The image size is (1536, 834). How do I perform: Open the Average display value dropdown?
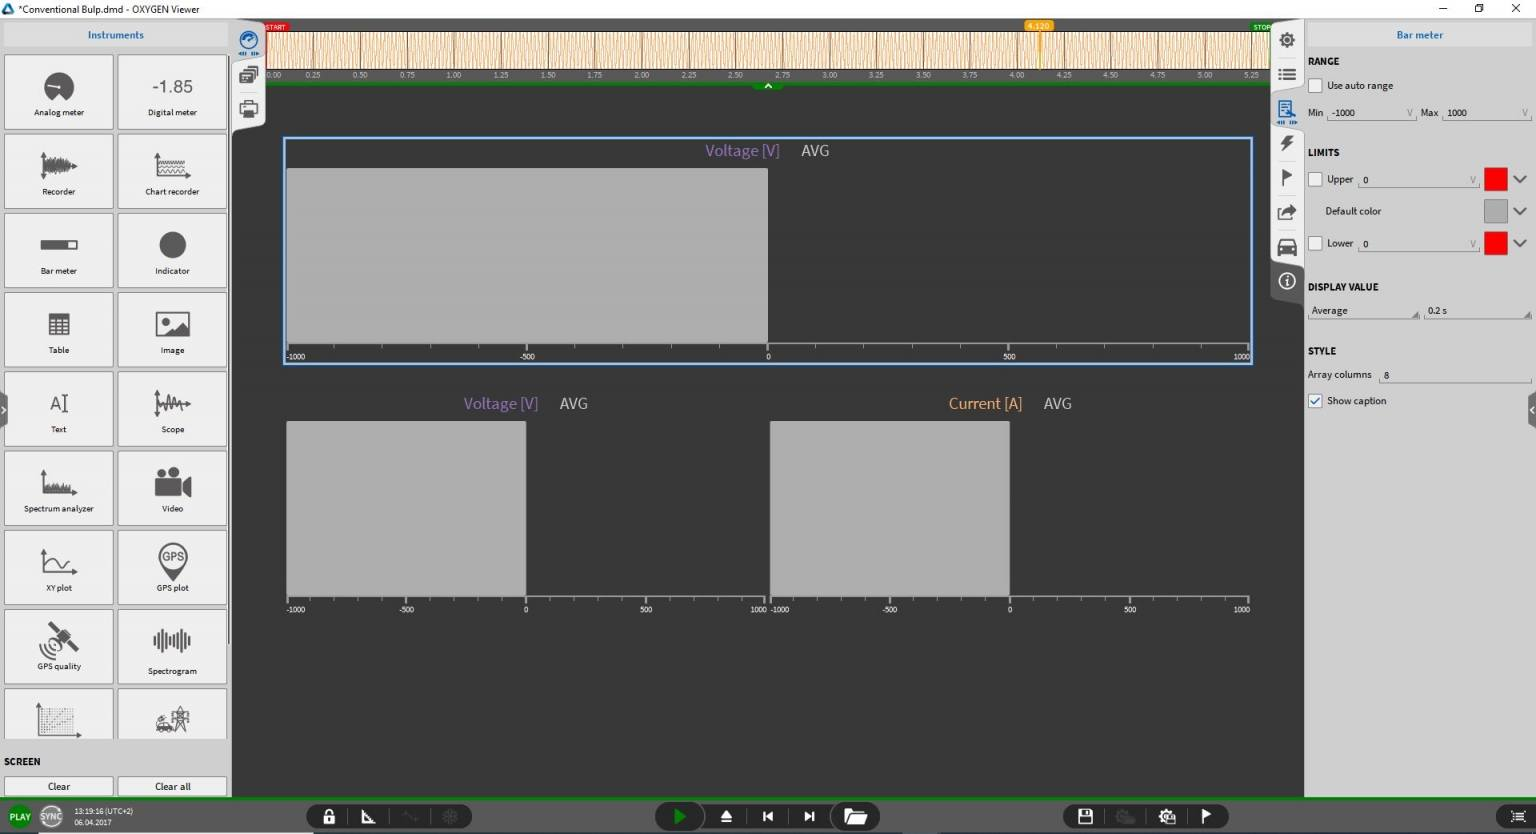(1364, 311)
